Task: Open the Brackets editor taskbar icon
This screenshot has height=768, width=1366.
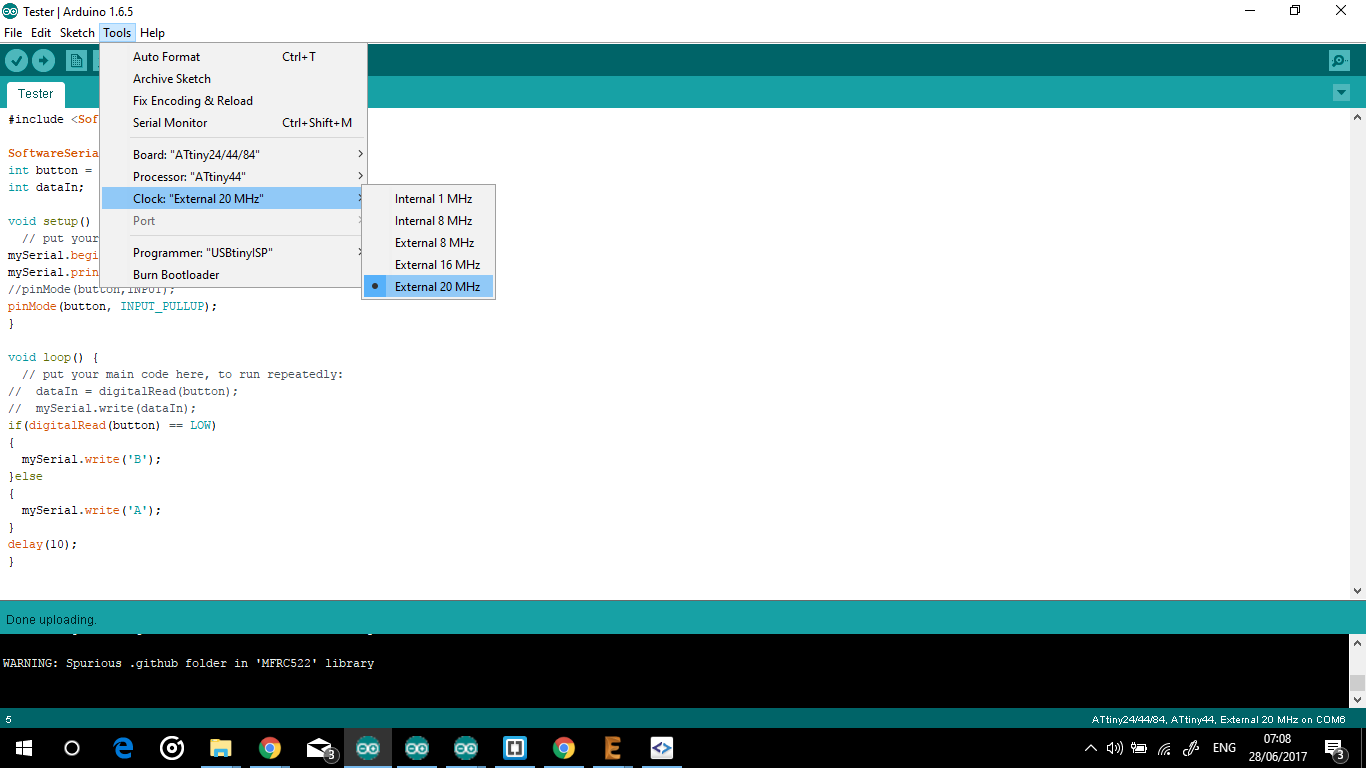Action: coord(515,748)
